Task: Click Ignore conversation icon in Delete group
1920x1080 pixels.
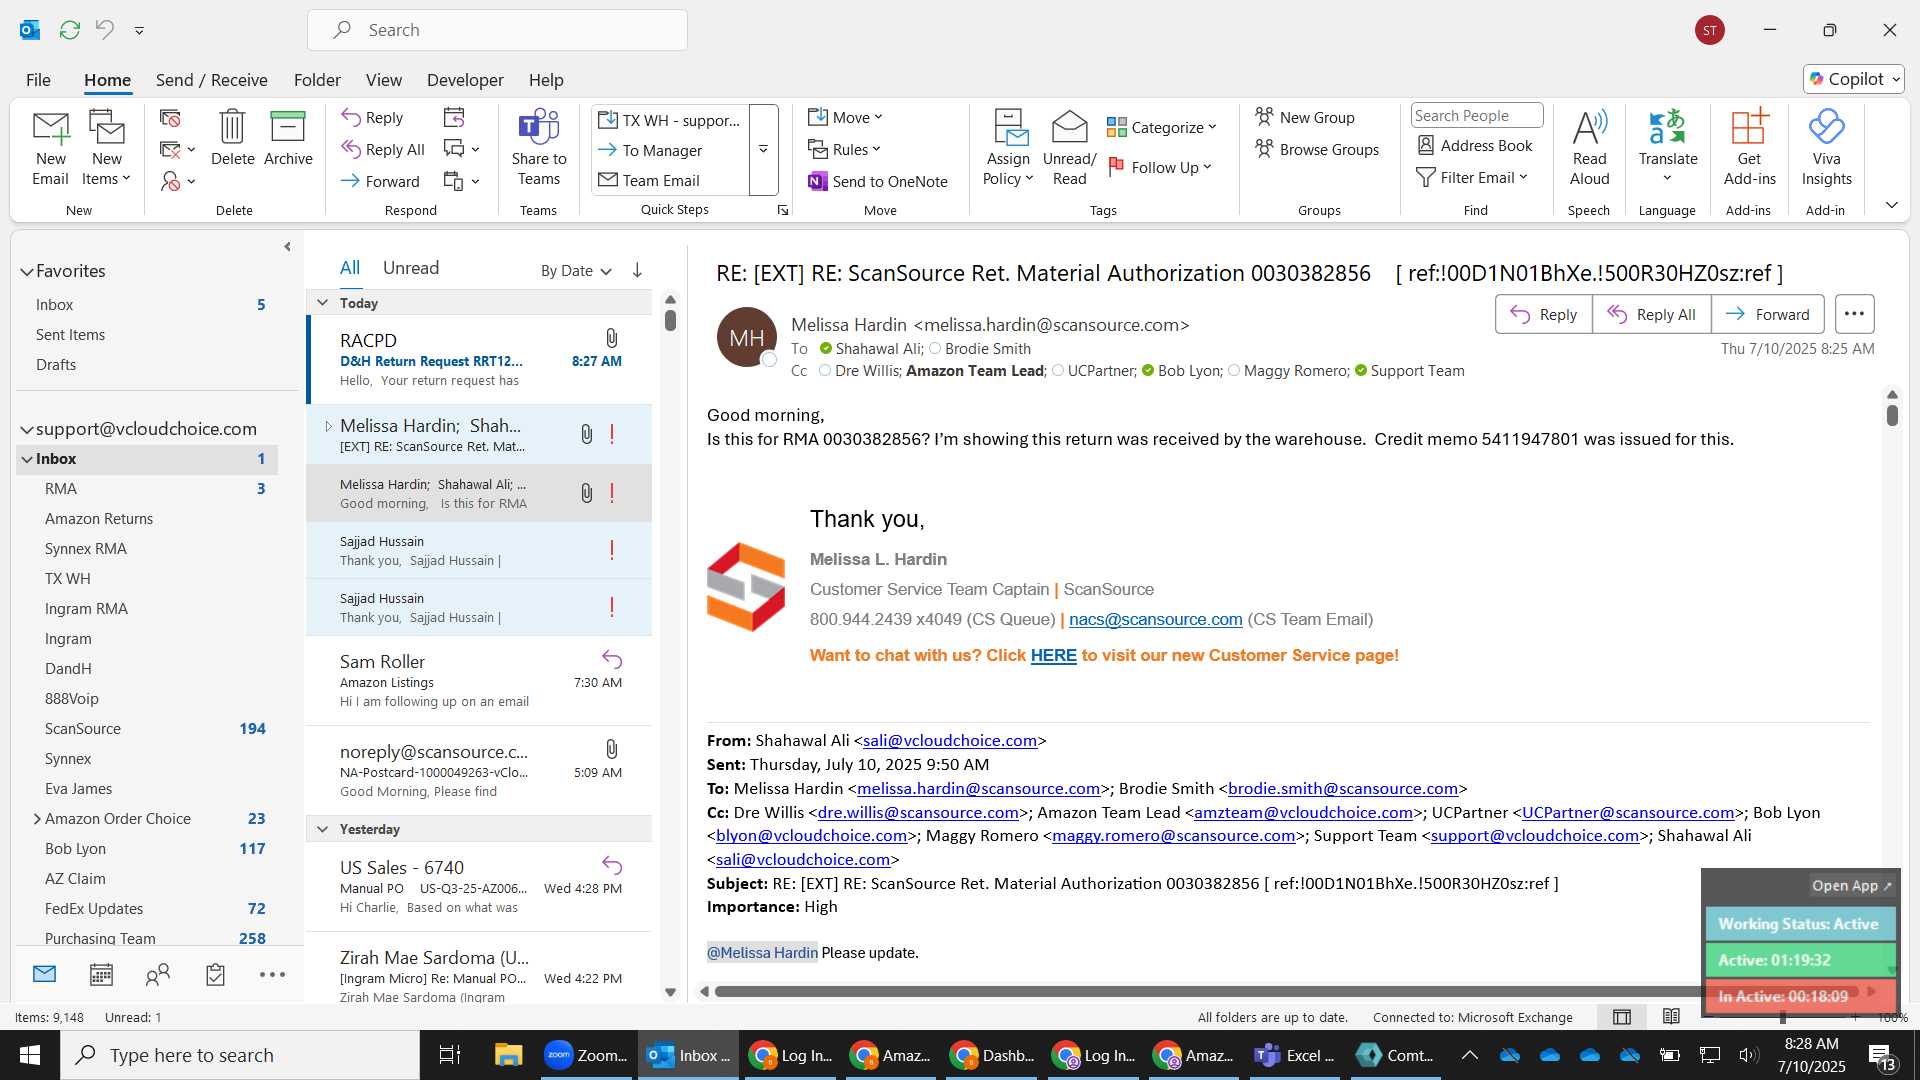Action: [x=170, y=118]
